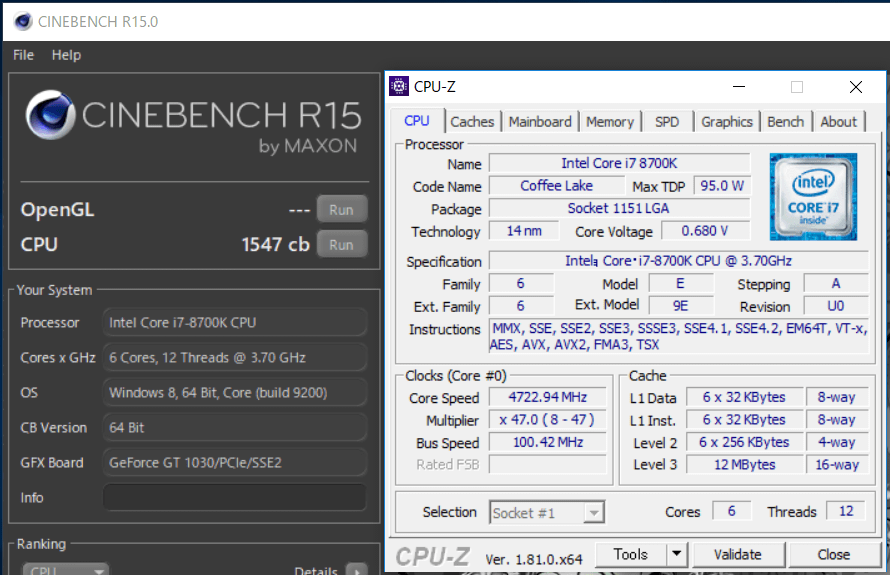Click the 95.0 W Max TDP value
Screen dimensions: 890x575
[721, 186]
